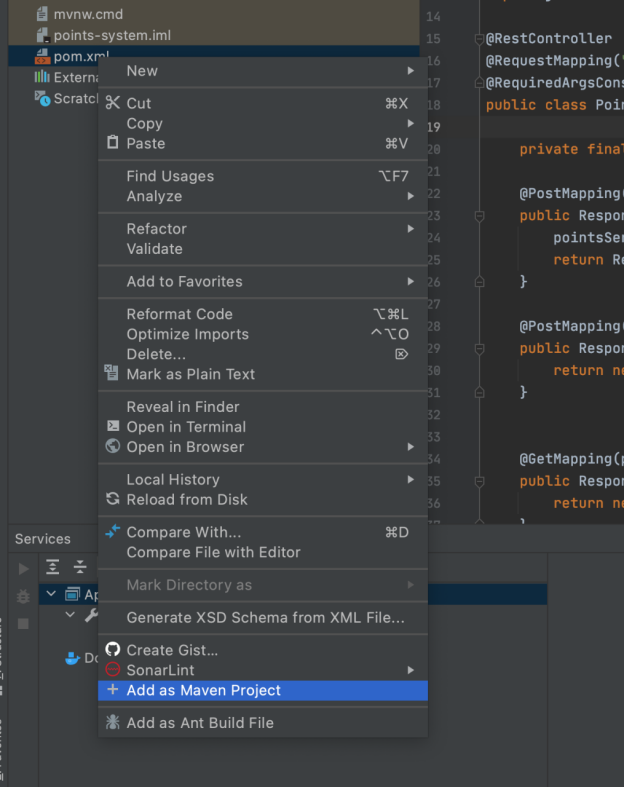624x788 pixels.
Task: Click the Services stop square icon
Action: [x=23, y=624]
